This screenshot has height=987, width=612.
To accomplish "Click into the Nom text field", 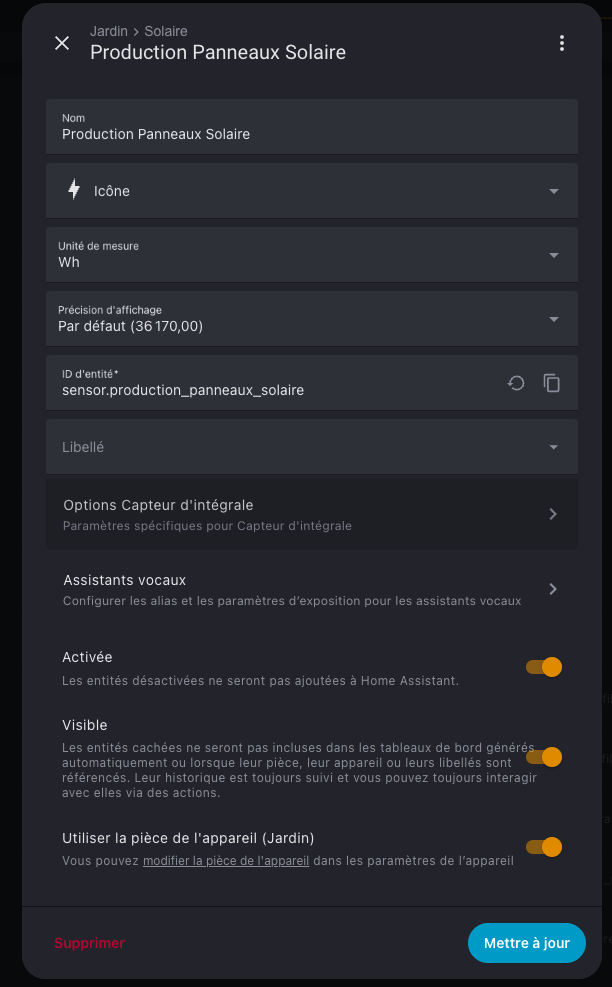I will pyautogui.click(x=312, y=127).
